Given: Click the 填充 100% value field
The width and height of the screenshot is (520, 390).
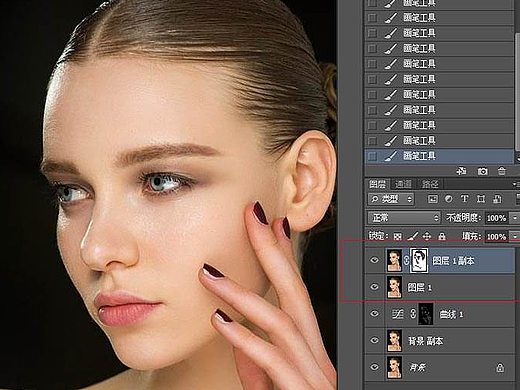Looking at the screenshot, I should coord(496,236).
